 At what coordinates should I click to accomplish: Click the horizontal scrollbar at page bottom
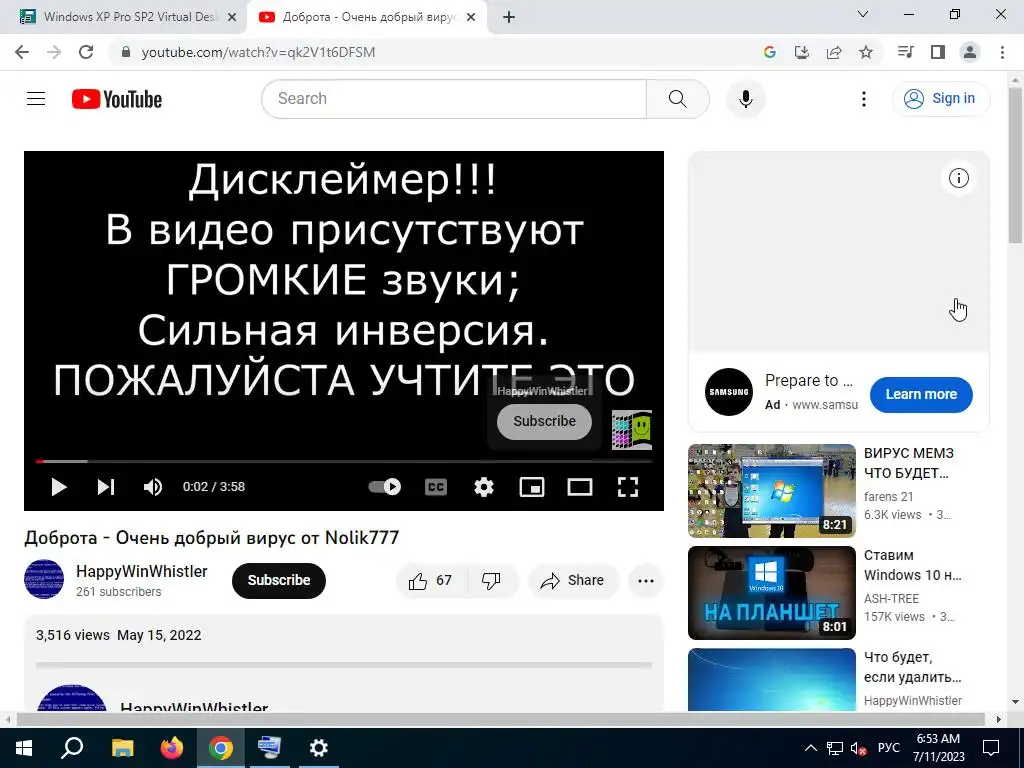click(500, 719)
